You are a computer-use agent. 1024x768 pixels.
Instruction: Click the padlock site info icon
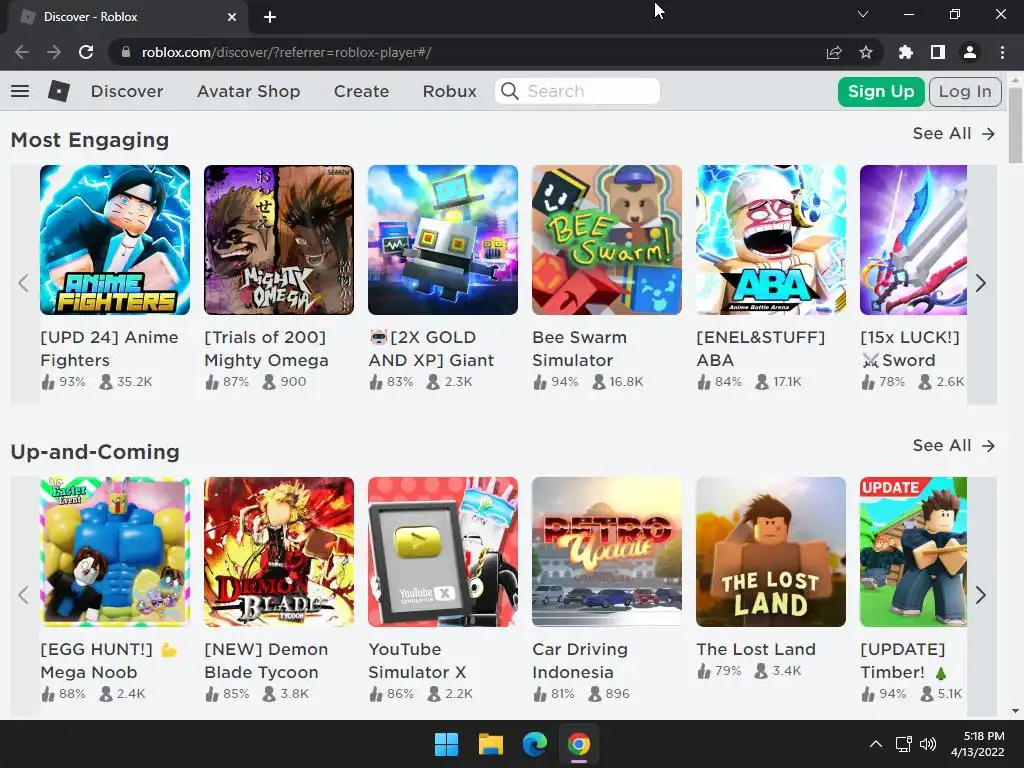(x=126, y=52)
